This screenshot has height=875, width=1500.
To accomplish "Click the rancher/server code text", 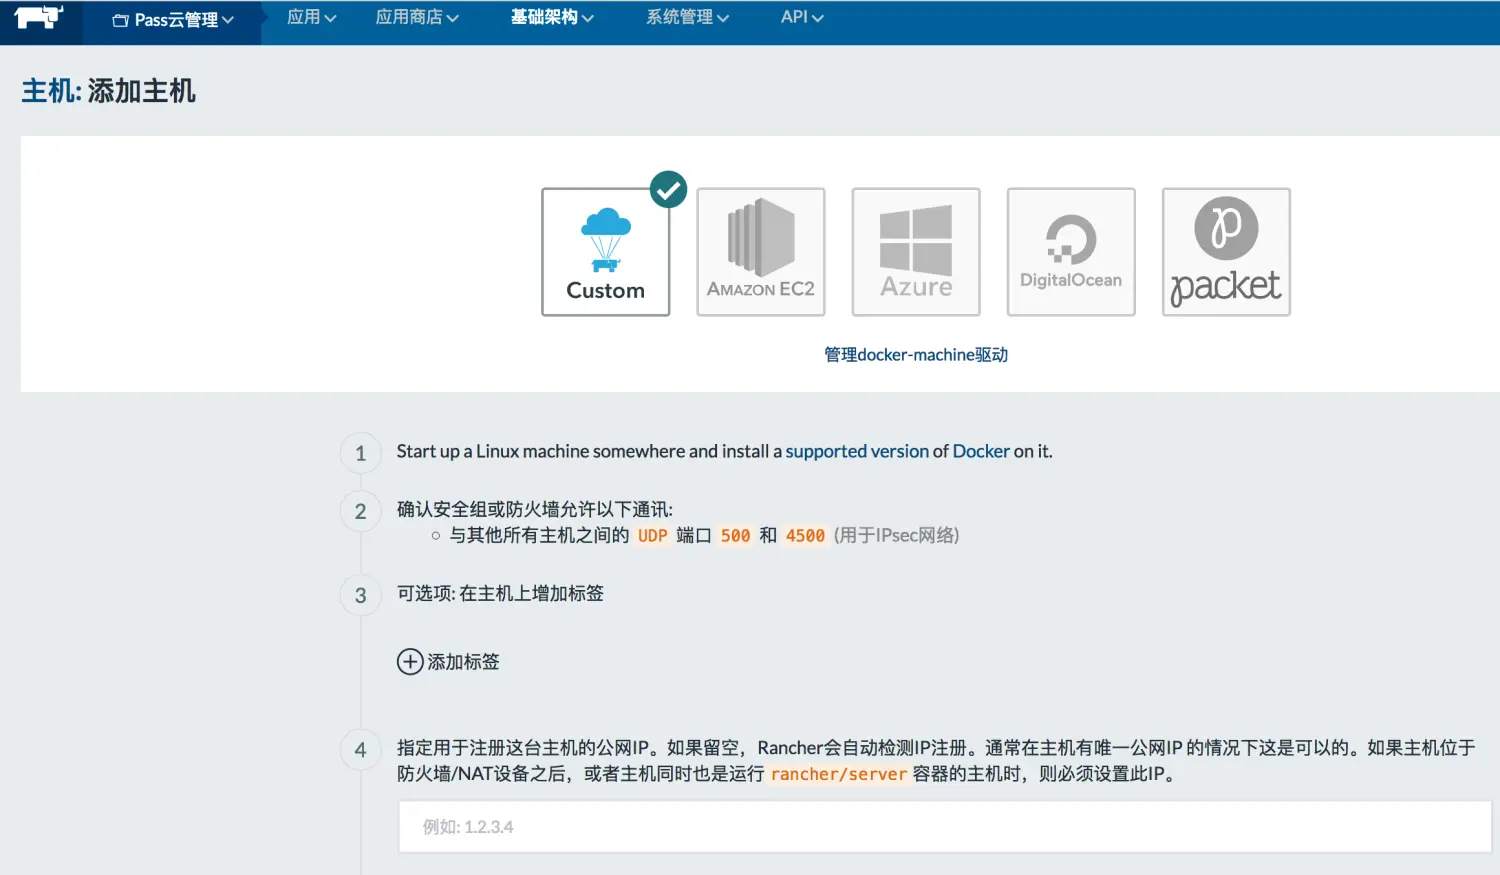I will pos(838,774).
